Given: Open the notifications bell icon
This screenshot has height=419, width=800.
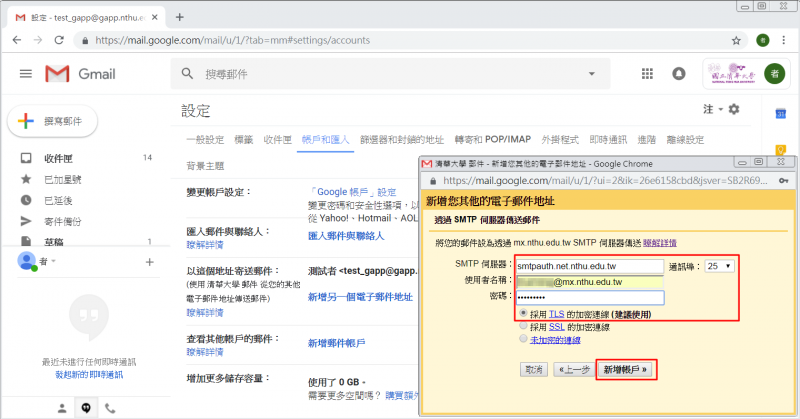Looking at the screenshot, I should click(679, 74).
